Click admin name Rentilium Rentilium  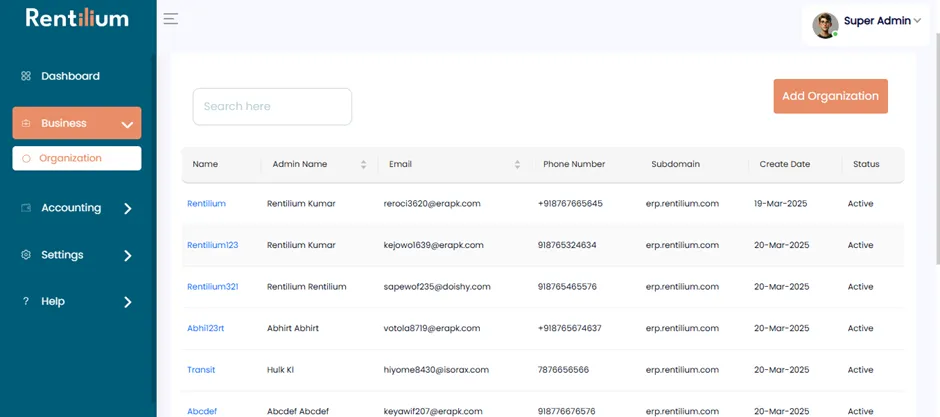point(307,287)
